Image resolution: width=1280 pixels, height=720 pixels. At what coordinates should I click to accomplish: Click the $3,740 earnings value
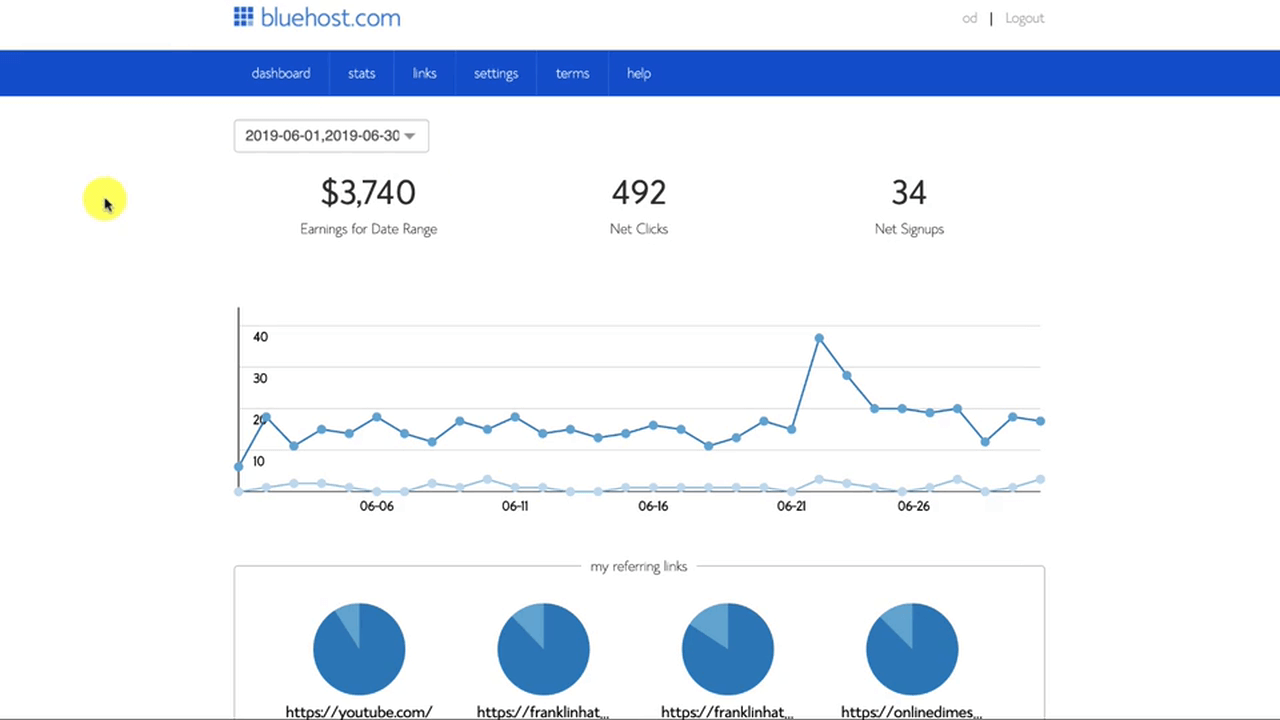click(x=368, y=192)
